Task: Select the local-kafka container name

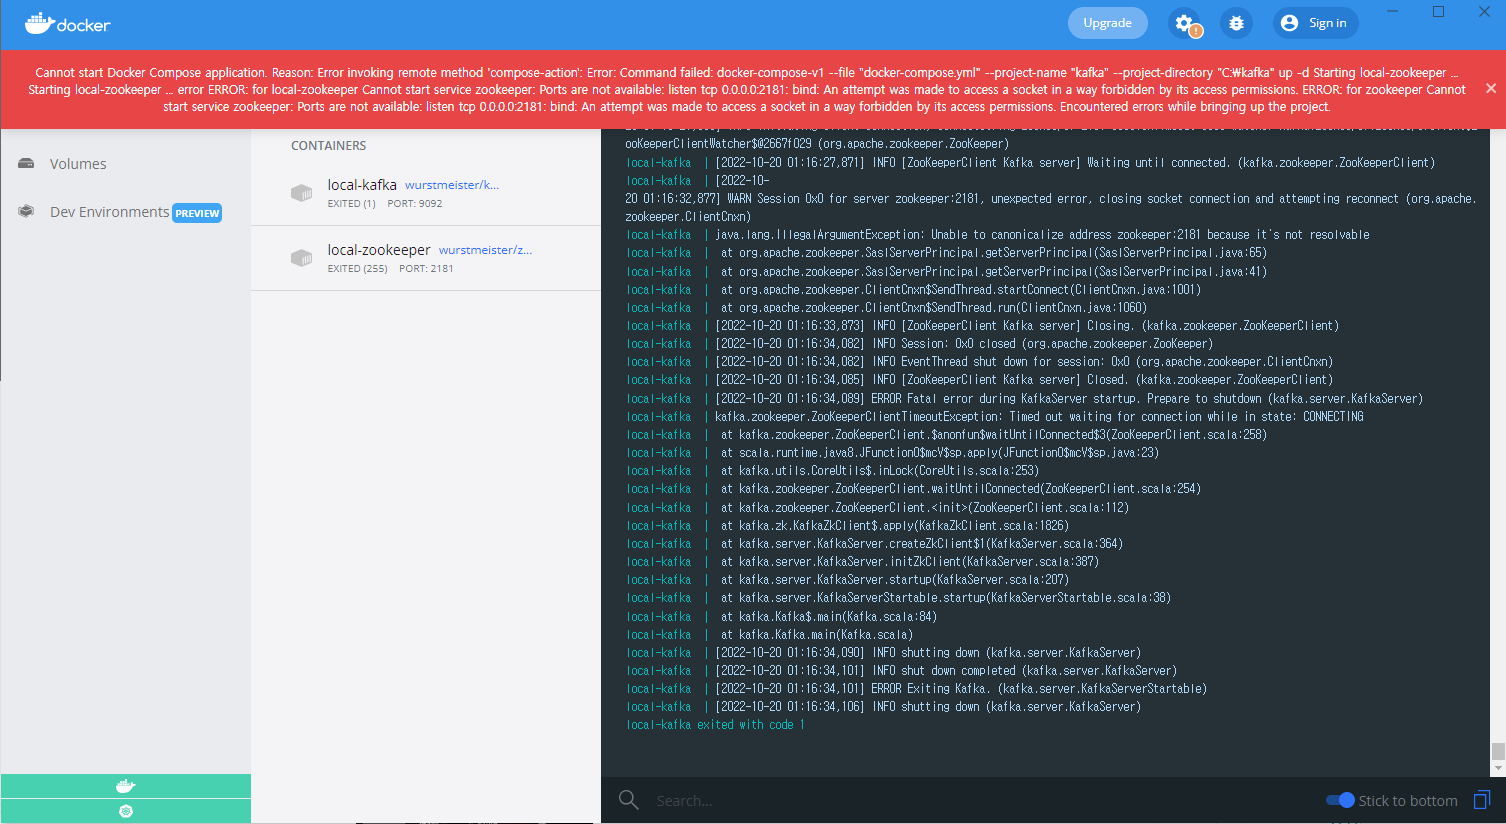Action: 362,185
